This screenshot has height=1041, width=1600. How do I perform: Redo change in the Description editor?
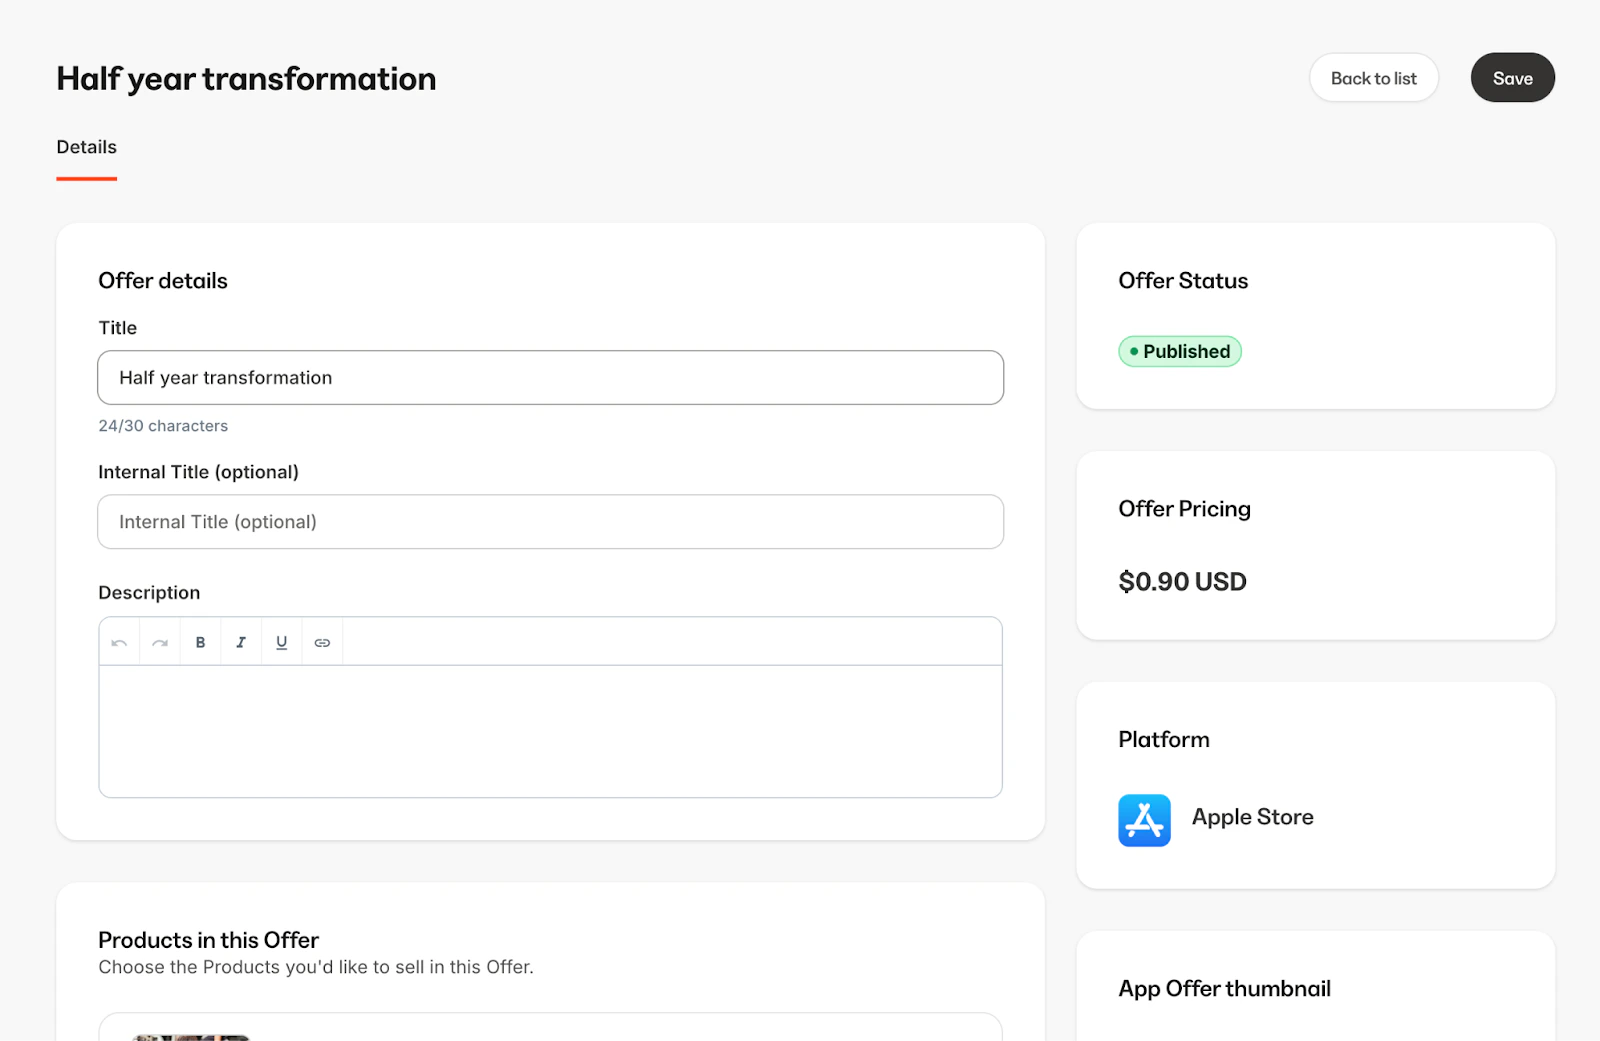pos(158,641)
